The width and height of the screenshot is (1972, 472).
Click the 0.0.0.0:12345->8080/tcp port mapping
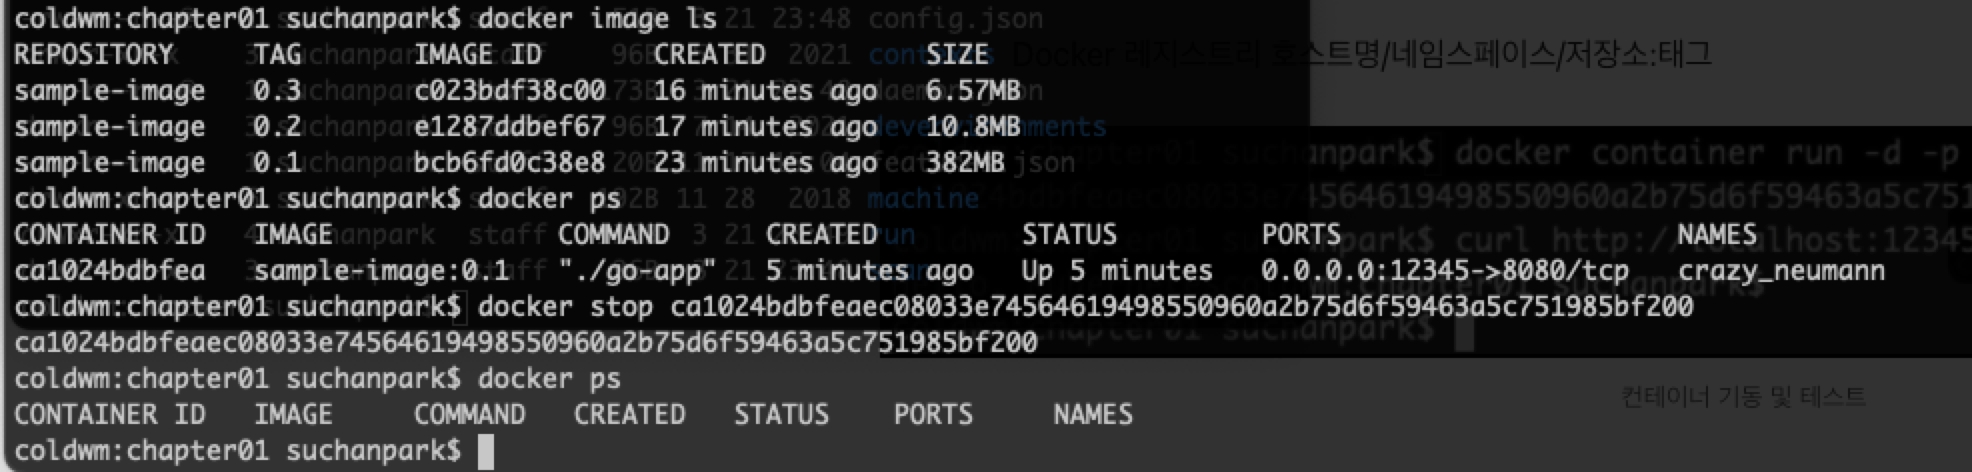pos(1444,271)
